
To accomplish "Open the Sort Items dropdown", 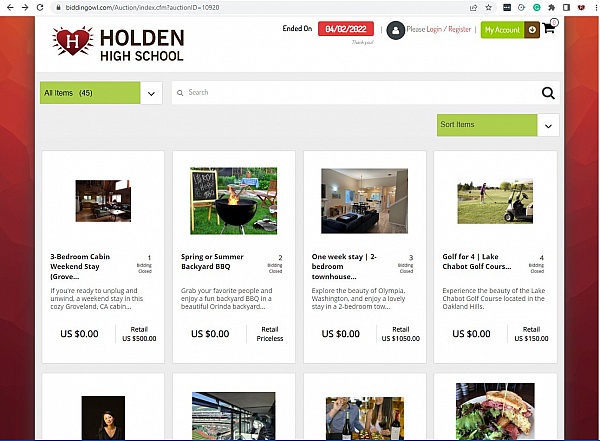I will [548, 125].
